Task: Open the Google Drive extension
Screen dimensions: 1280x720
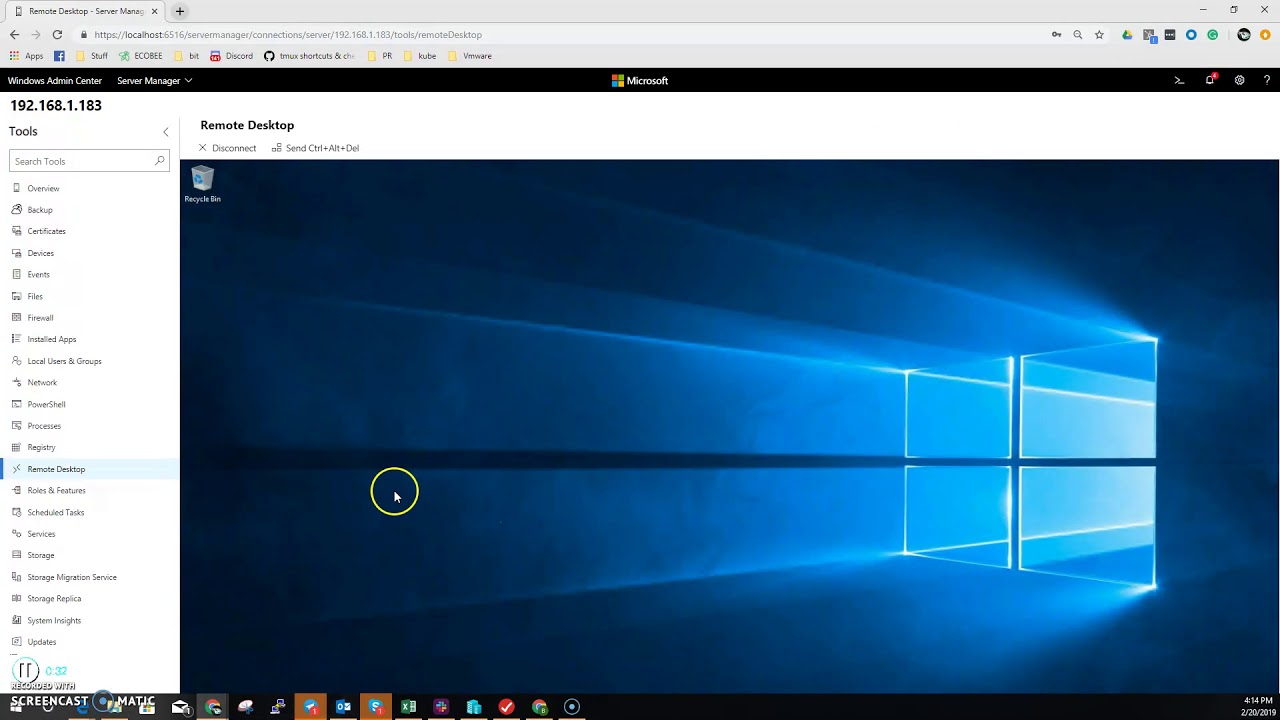Action: tap(1127, 34)
